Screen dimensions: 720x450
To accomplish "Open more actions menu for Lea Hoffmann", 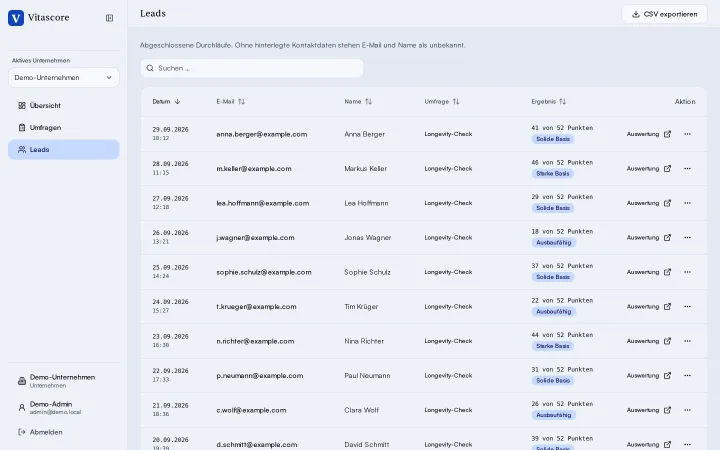I will click(687, 203).
